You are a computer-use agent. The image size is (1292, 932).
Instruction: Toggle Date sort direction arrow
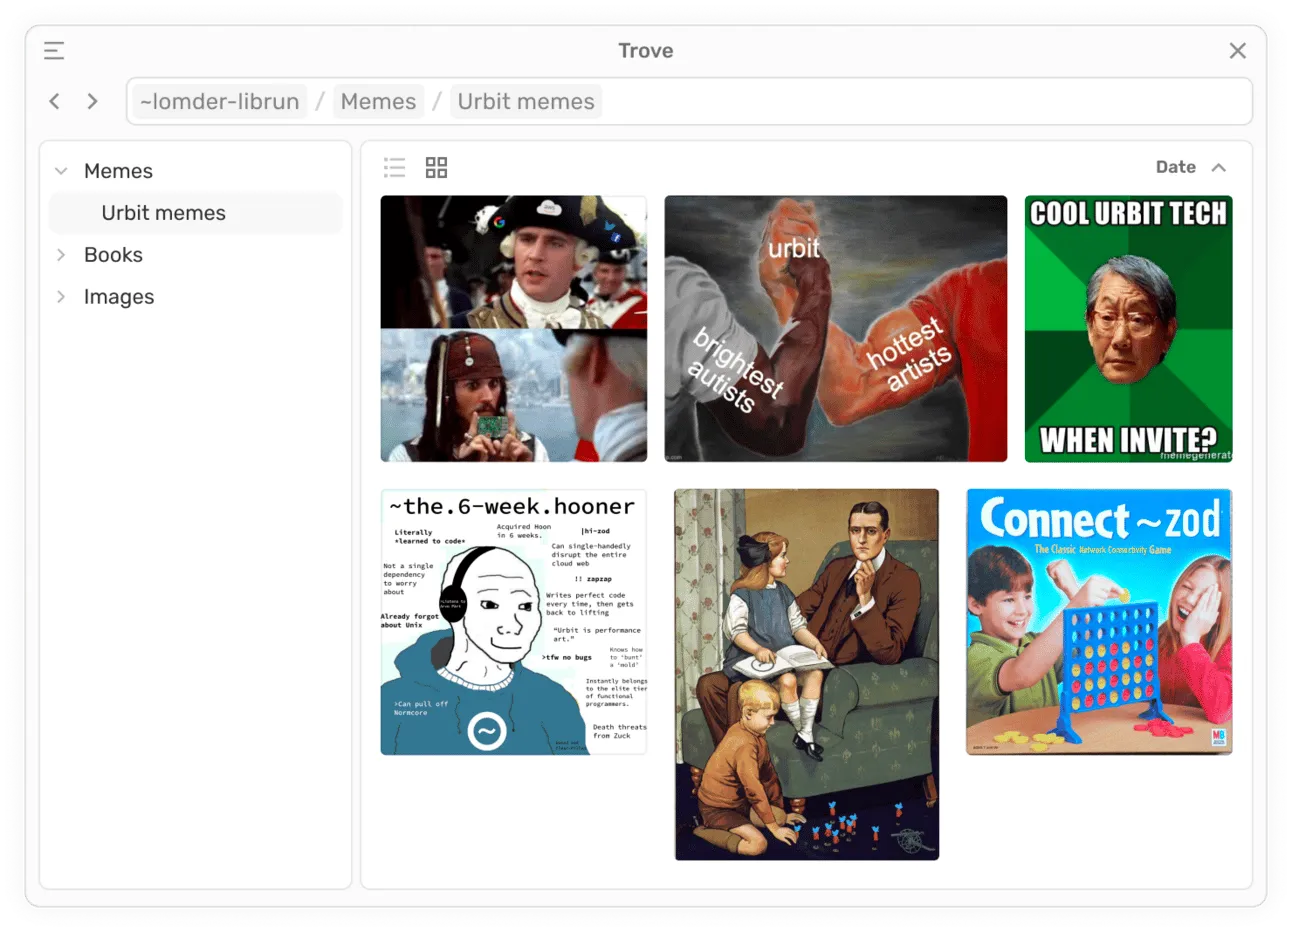1218,167
